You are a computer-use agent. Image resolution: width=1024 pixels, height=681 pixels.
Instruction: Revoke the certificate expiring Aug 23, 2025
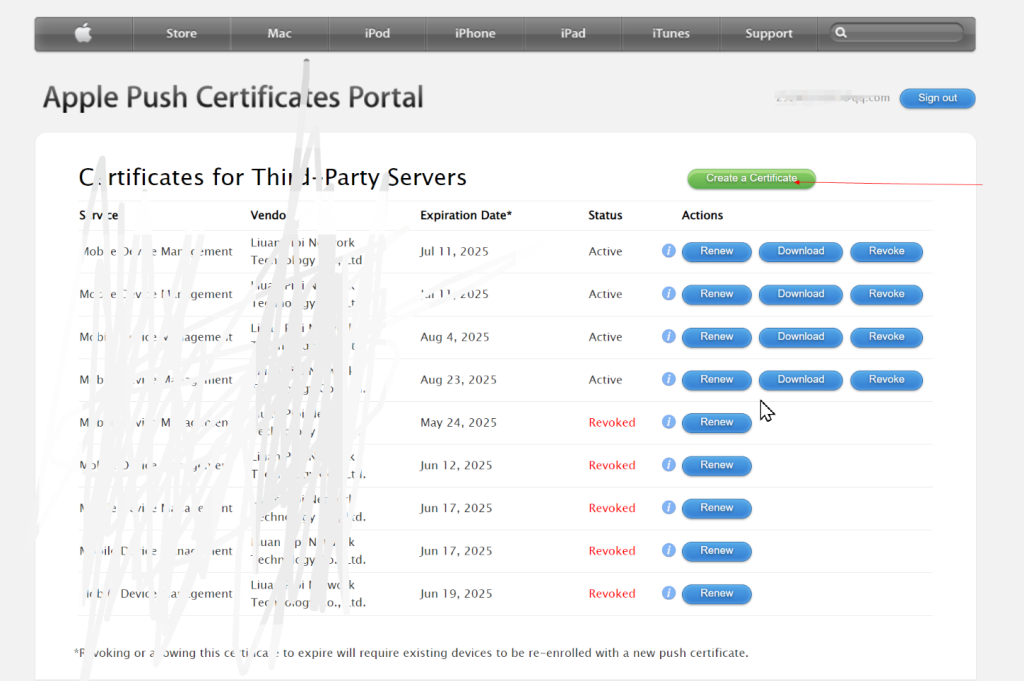click(886, 380)
